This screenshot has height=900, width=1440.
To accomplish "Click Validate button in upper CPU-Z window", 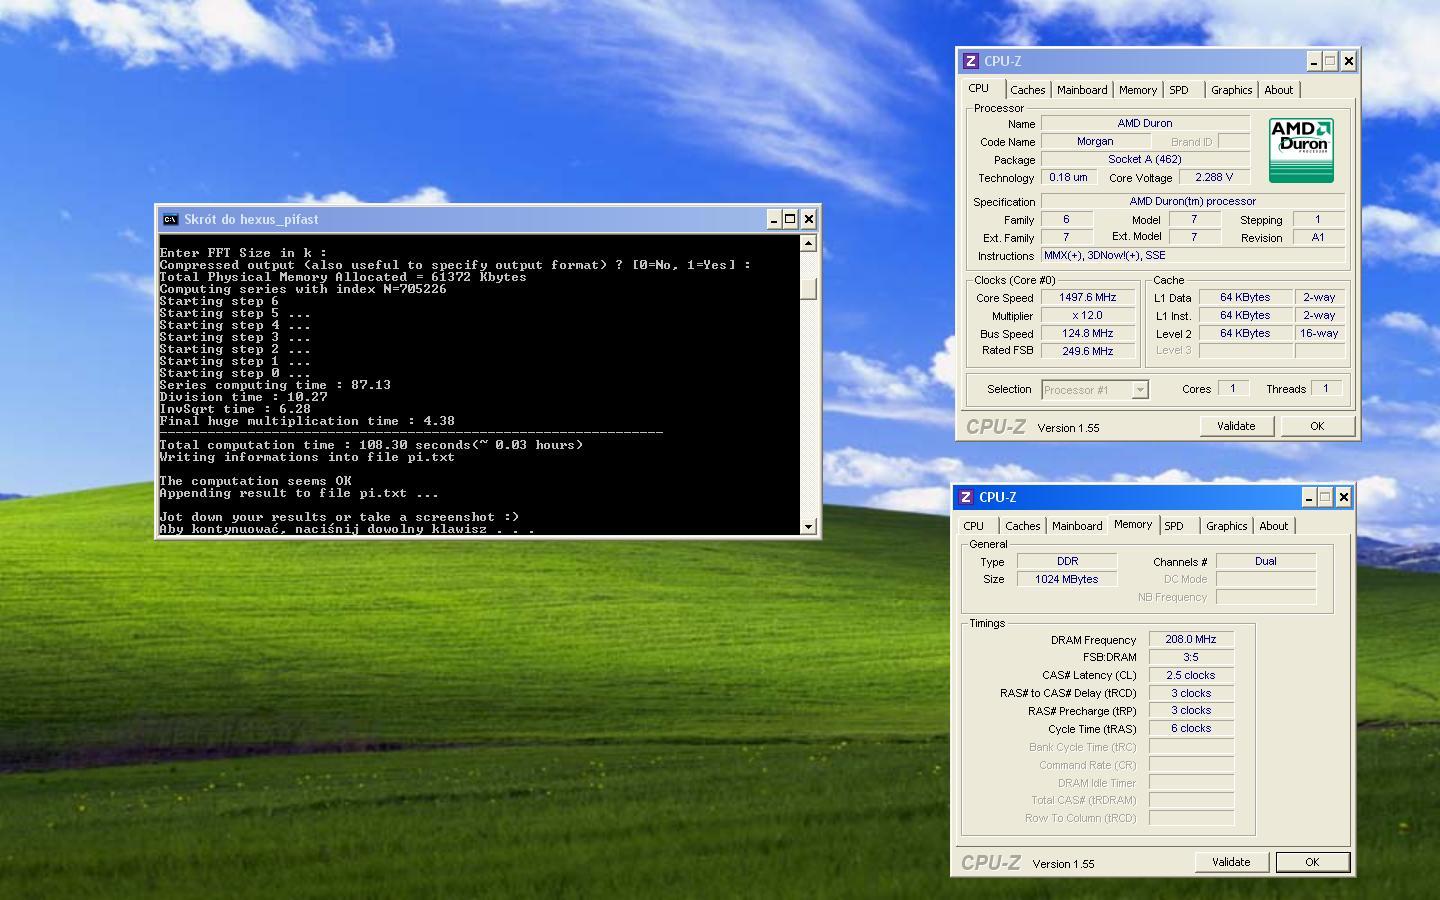I will coord(1236,426).
